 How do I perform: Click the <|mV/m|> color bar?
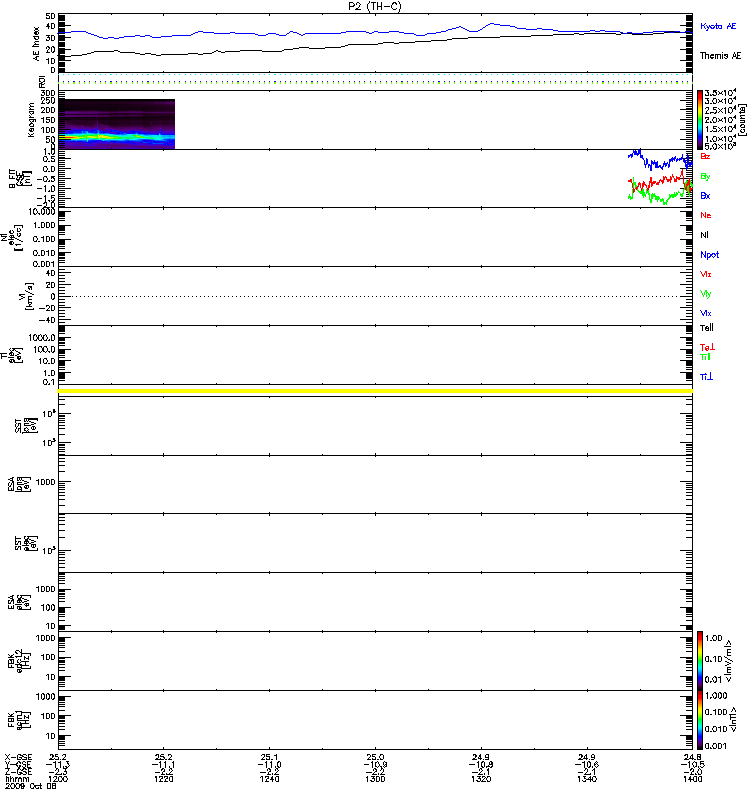tap(700, 661)
